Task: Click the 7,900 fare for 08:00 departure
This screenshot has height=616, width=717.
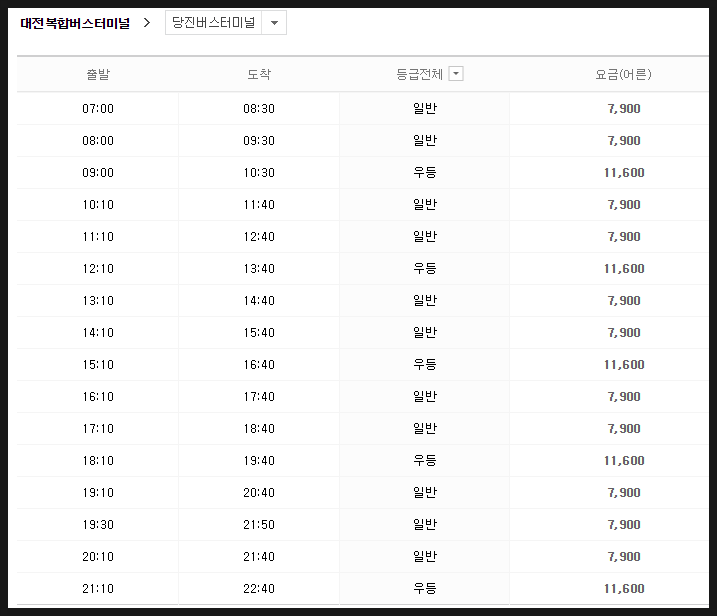Action: pyautogui.click(x=624, y=140)
